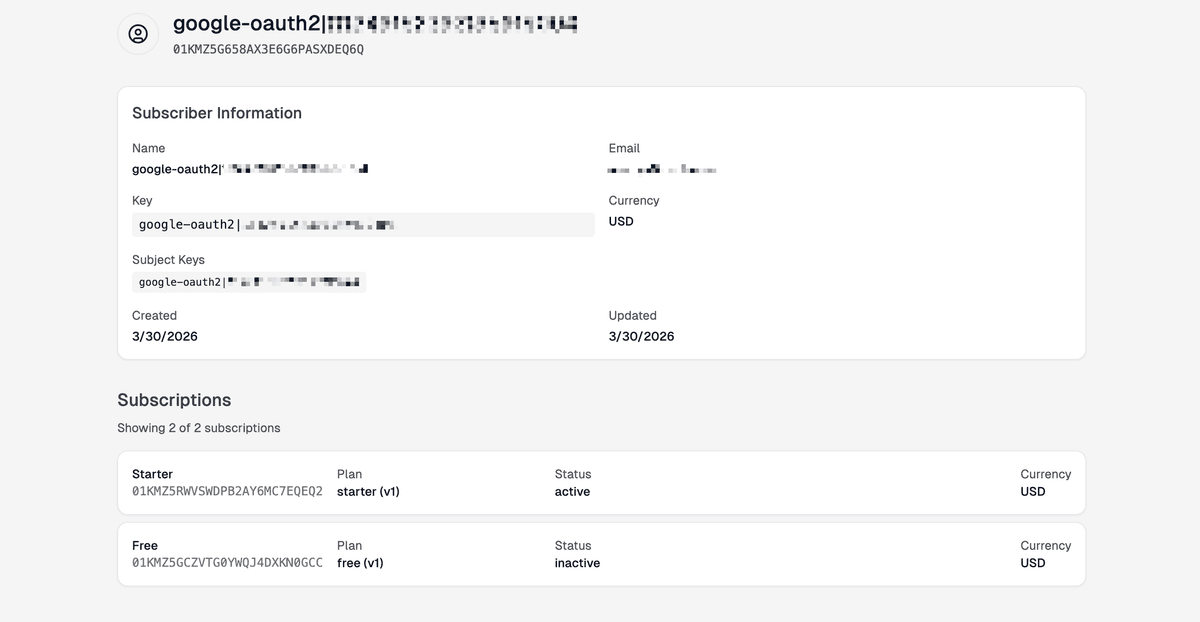Select the Free subscription ID
Viewport: 1200px width, 622px height.
(x=227, y=563)
